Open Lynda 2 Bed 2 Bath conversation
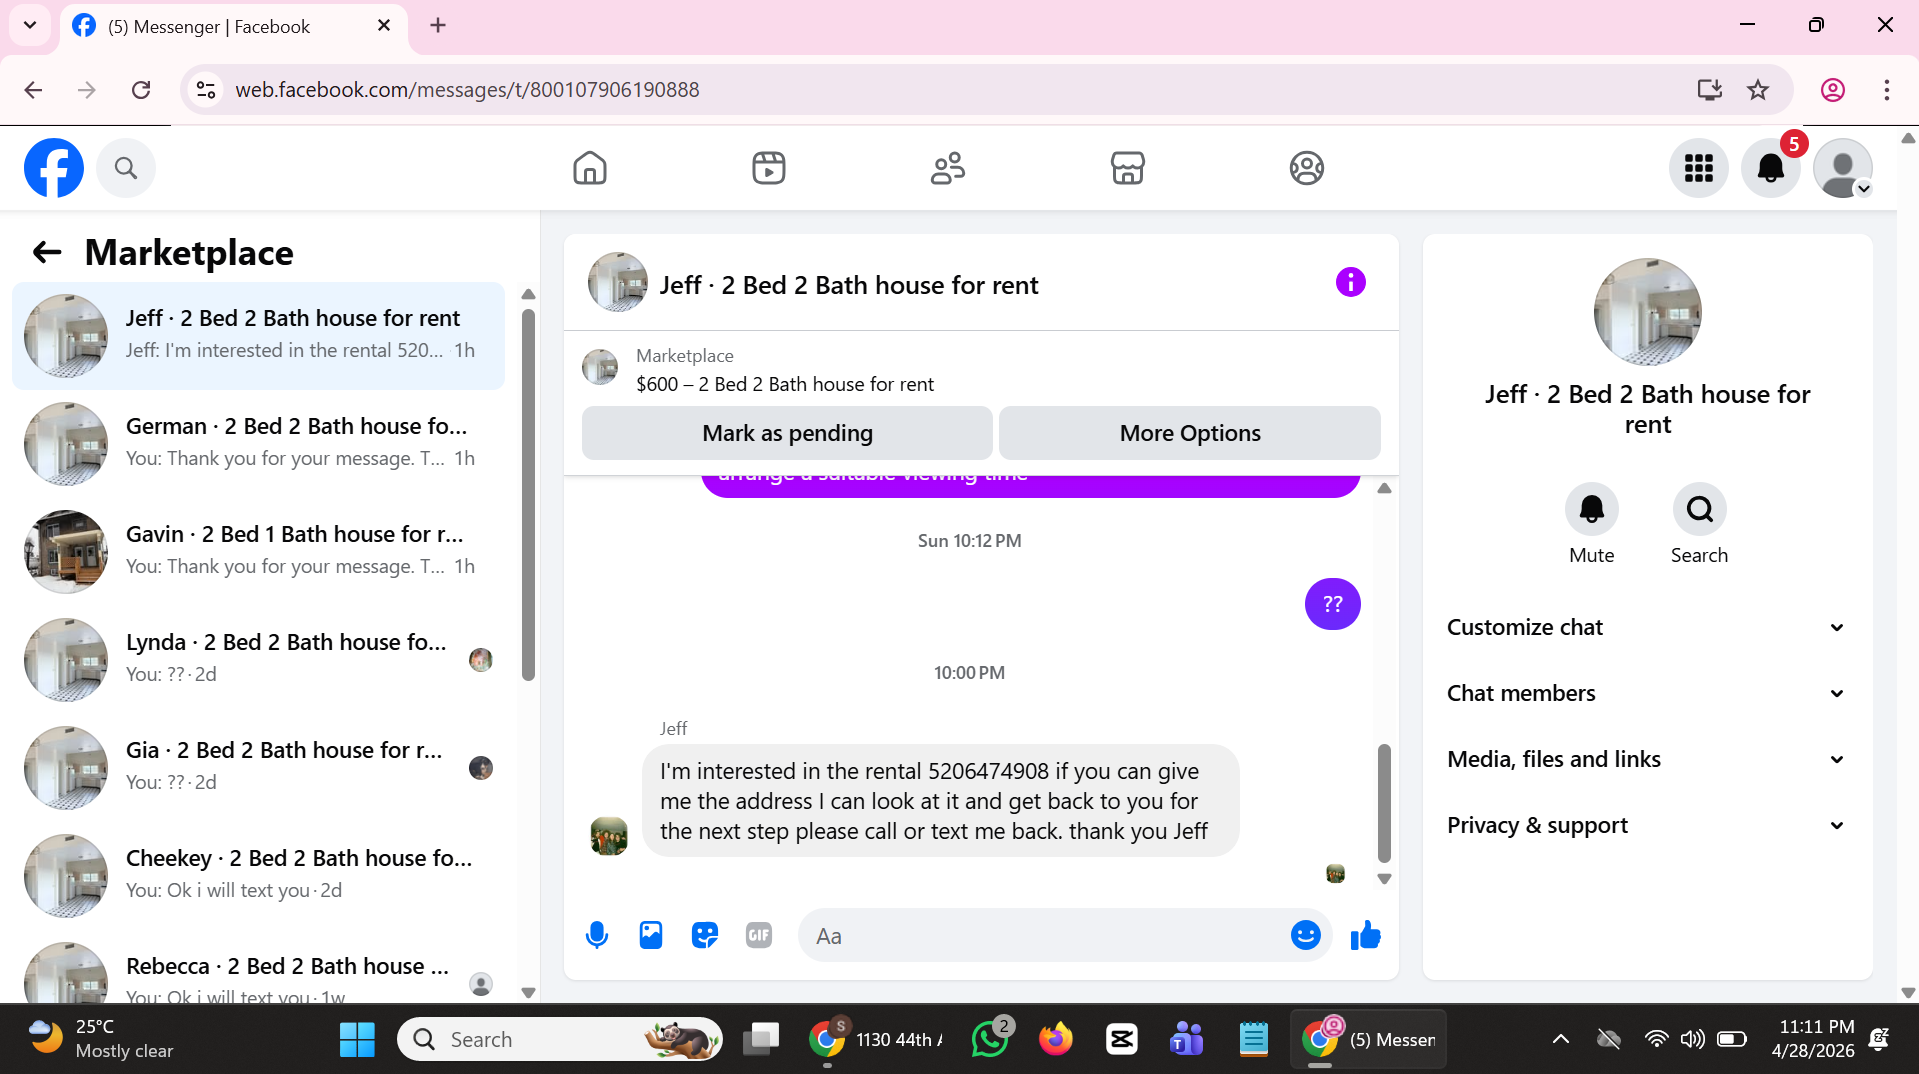This screenshot has width=1919, height=1074. [x=258, y=659]
